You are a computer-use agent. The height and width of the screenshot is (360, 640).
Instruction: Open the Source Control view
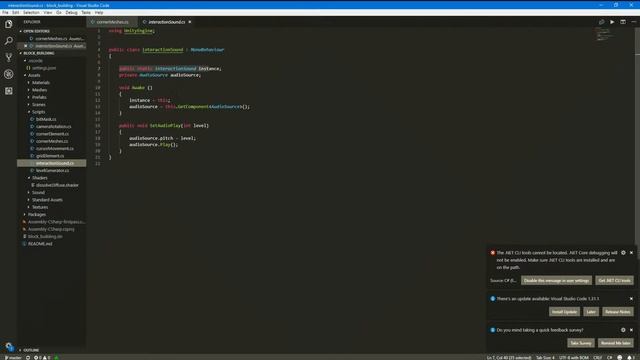pos(9,58)
